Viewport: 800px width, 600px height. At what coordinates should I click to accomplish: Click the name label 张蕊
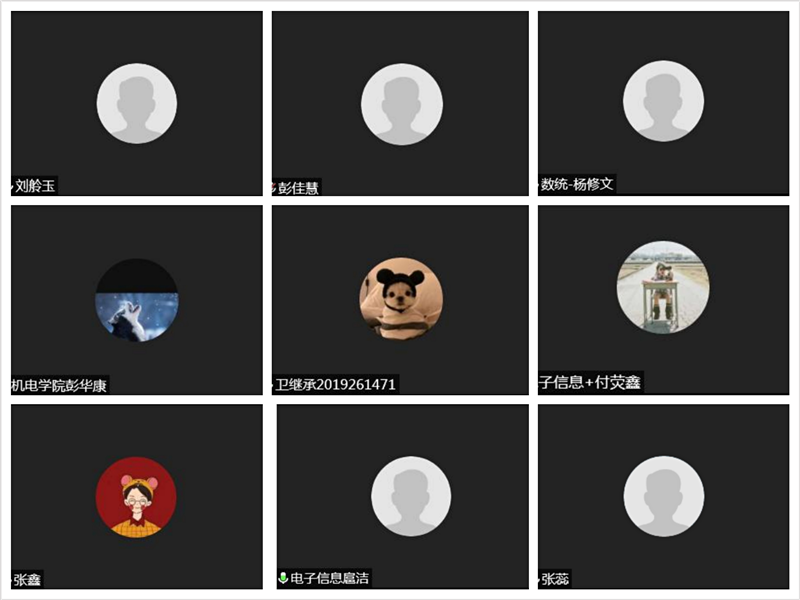555,579
